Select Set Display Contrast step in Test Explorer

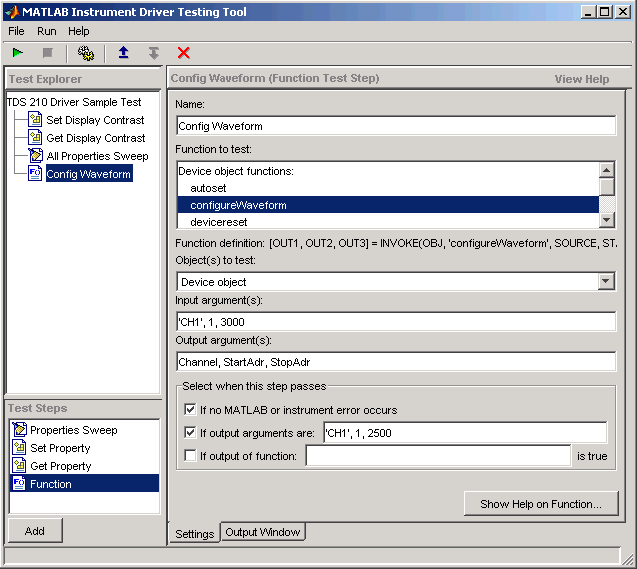pyautogui.click(x=95, y=120)
